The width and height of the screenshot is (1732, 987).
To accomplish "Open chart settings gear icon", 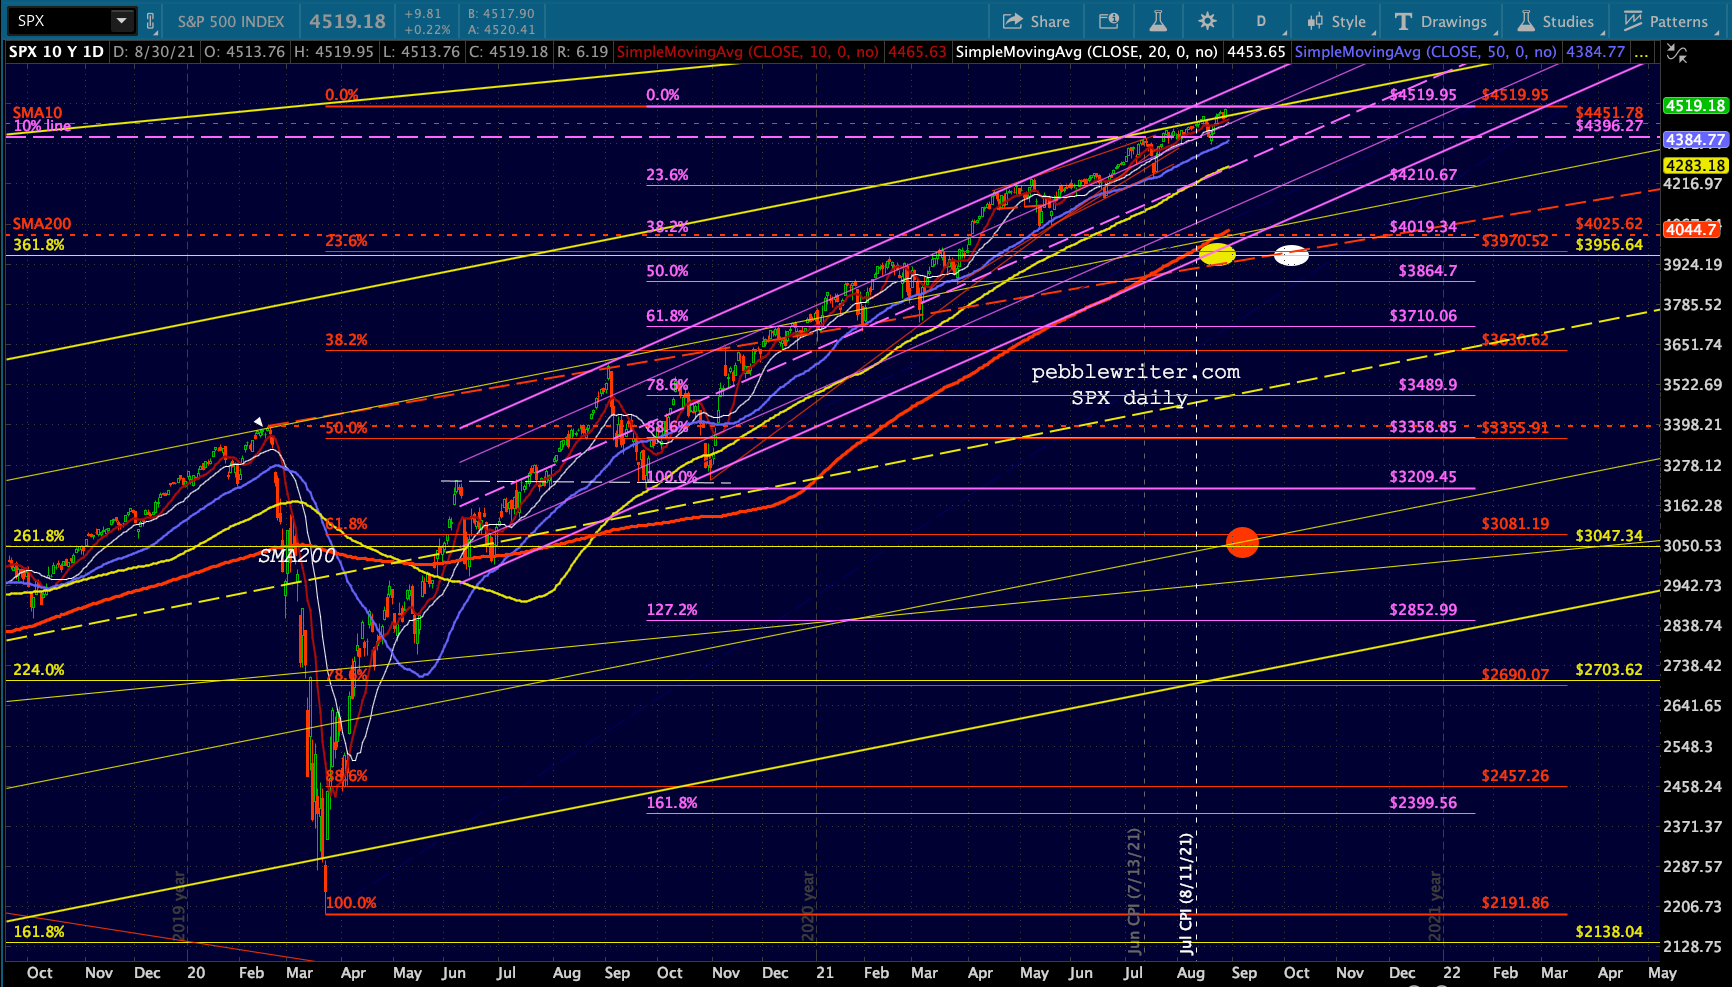I will click(x=1208, y=21).
